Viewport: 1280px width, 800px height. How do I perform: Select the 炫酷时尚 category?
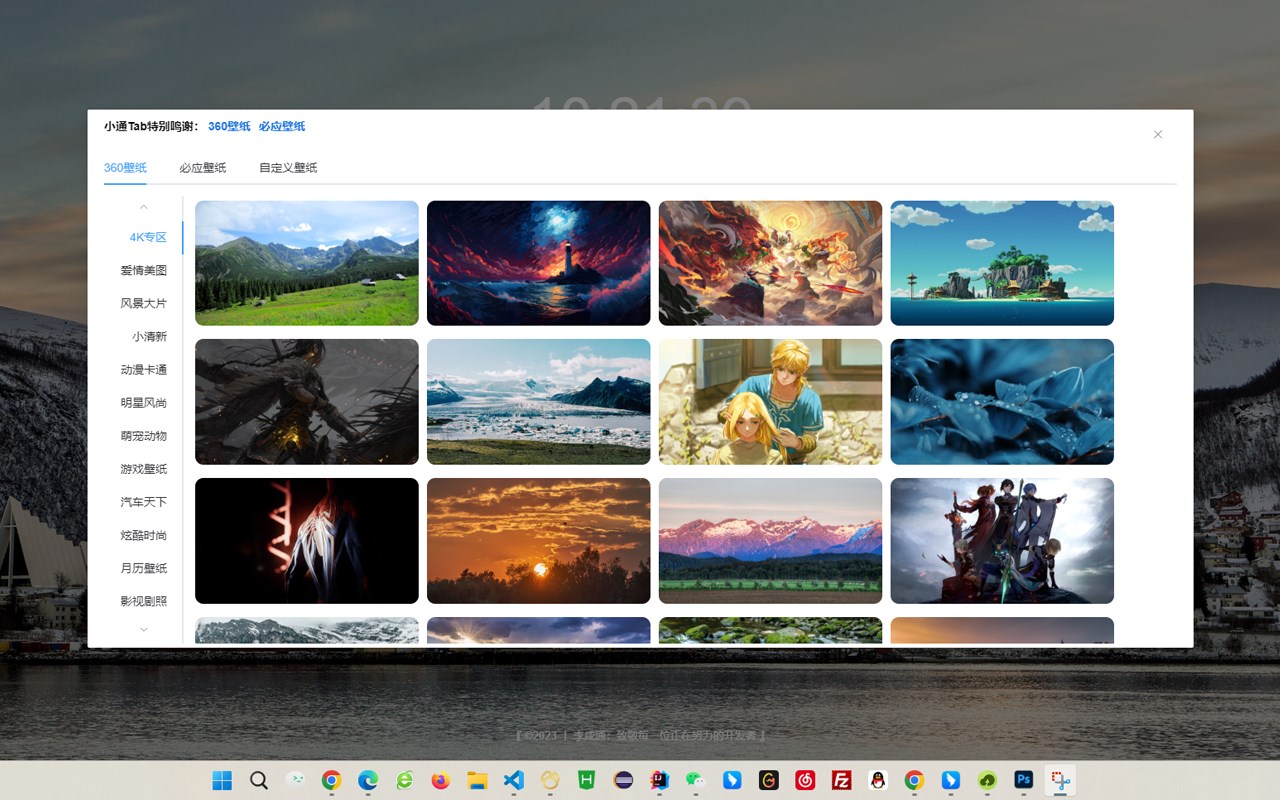tap(144, 535)
